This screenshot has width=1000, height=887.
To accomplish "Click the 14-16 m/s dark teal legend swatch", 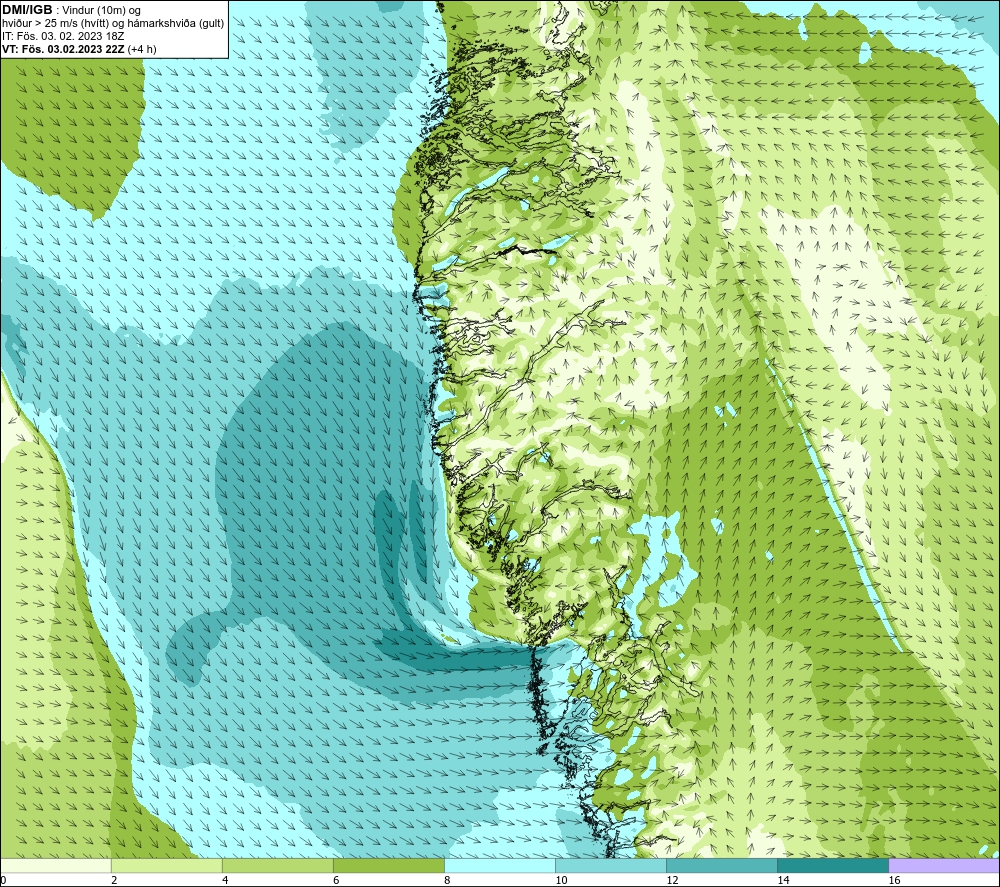I will pos(832,866).
